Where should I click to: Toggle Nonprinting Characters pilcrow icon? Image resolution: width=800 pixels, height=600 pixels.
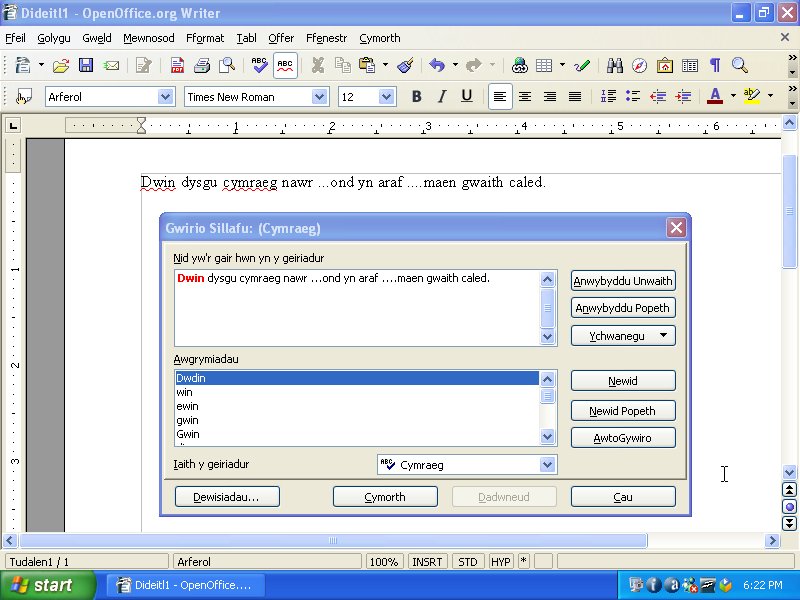click(x=715, y=65)
